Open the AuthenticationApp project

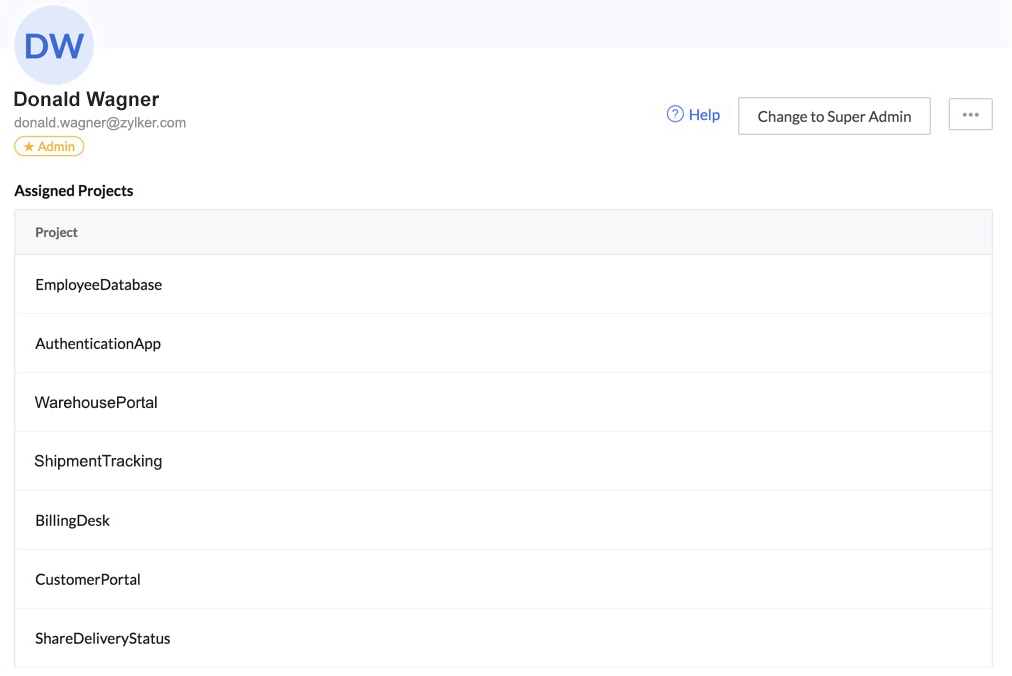pos(98,344)
